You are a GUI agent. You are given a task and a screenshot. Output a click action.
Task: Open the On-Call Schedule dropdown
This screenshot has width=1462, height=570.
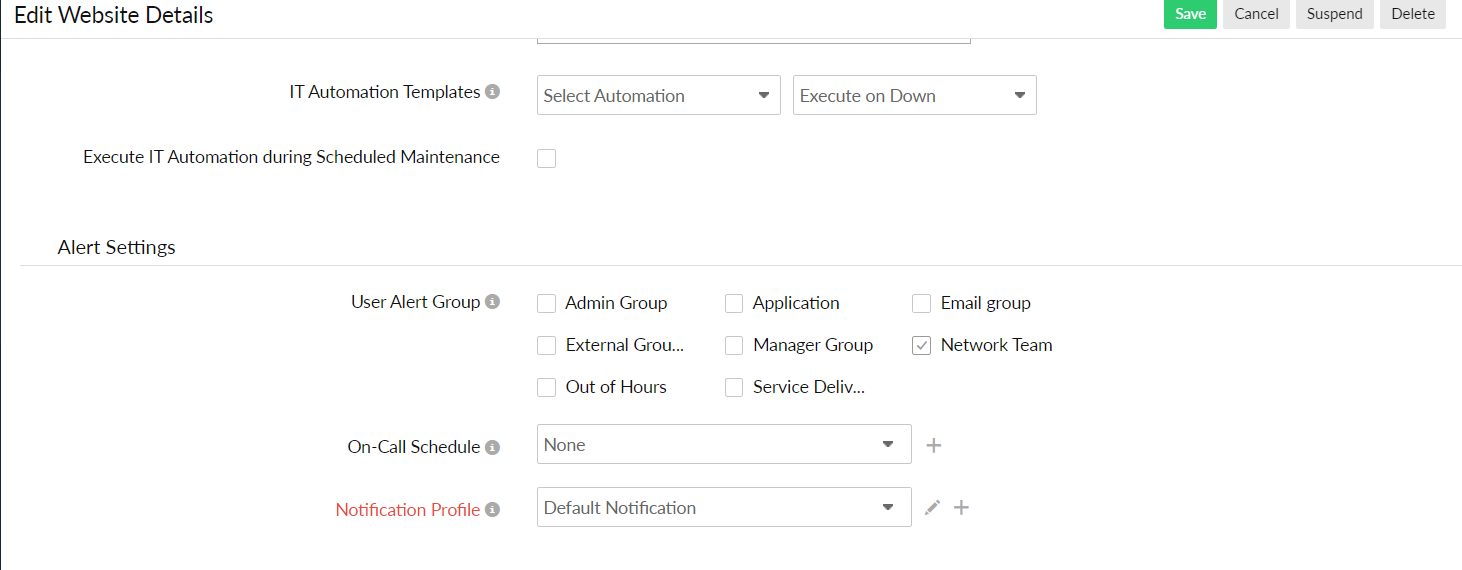coord(724,445)
